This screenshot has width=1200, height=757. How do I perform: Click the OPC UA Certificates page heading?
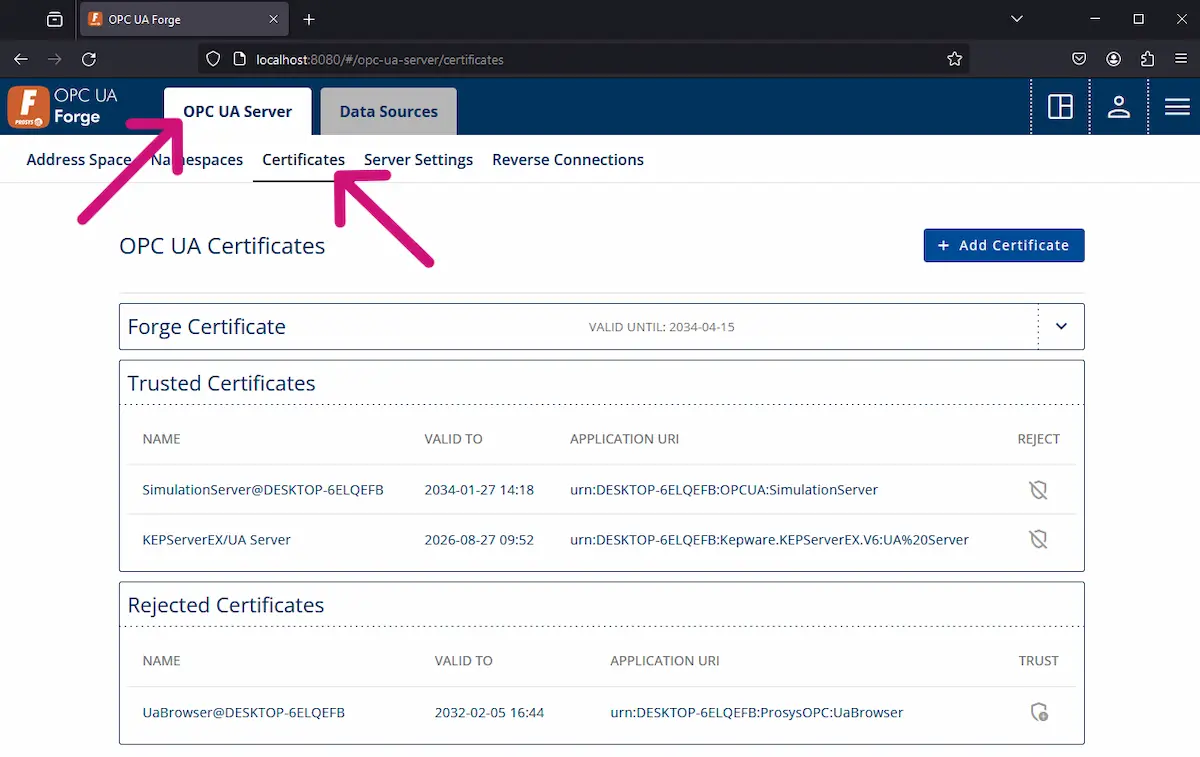pyautogui.click(x=222, y=246)
